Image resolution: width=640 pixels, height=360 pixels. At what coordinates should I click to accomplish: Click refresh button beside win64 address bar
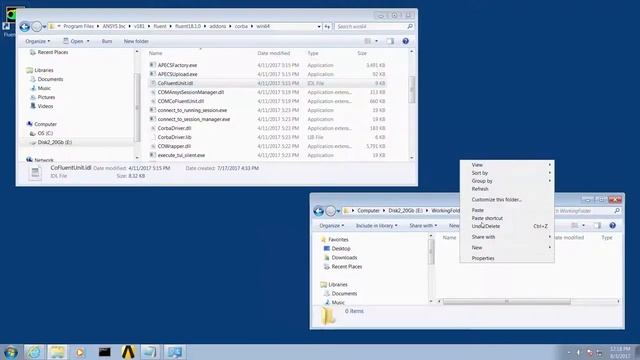tap(327, 27)
